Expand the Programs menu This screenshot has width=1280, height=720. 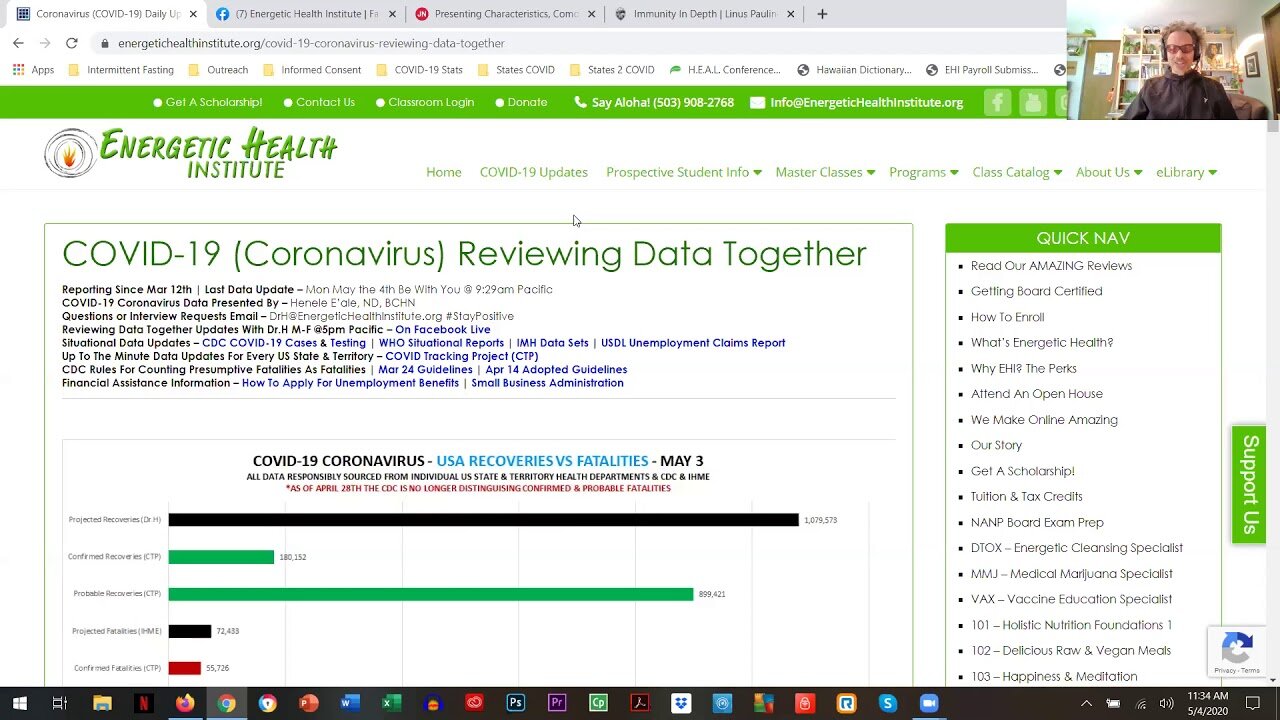coord(923,172)
